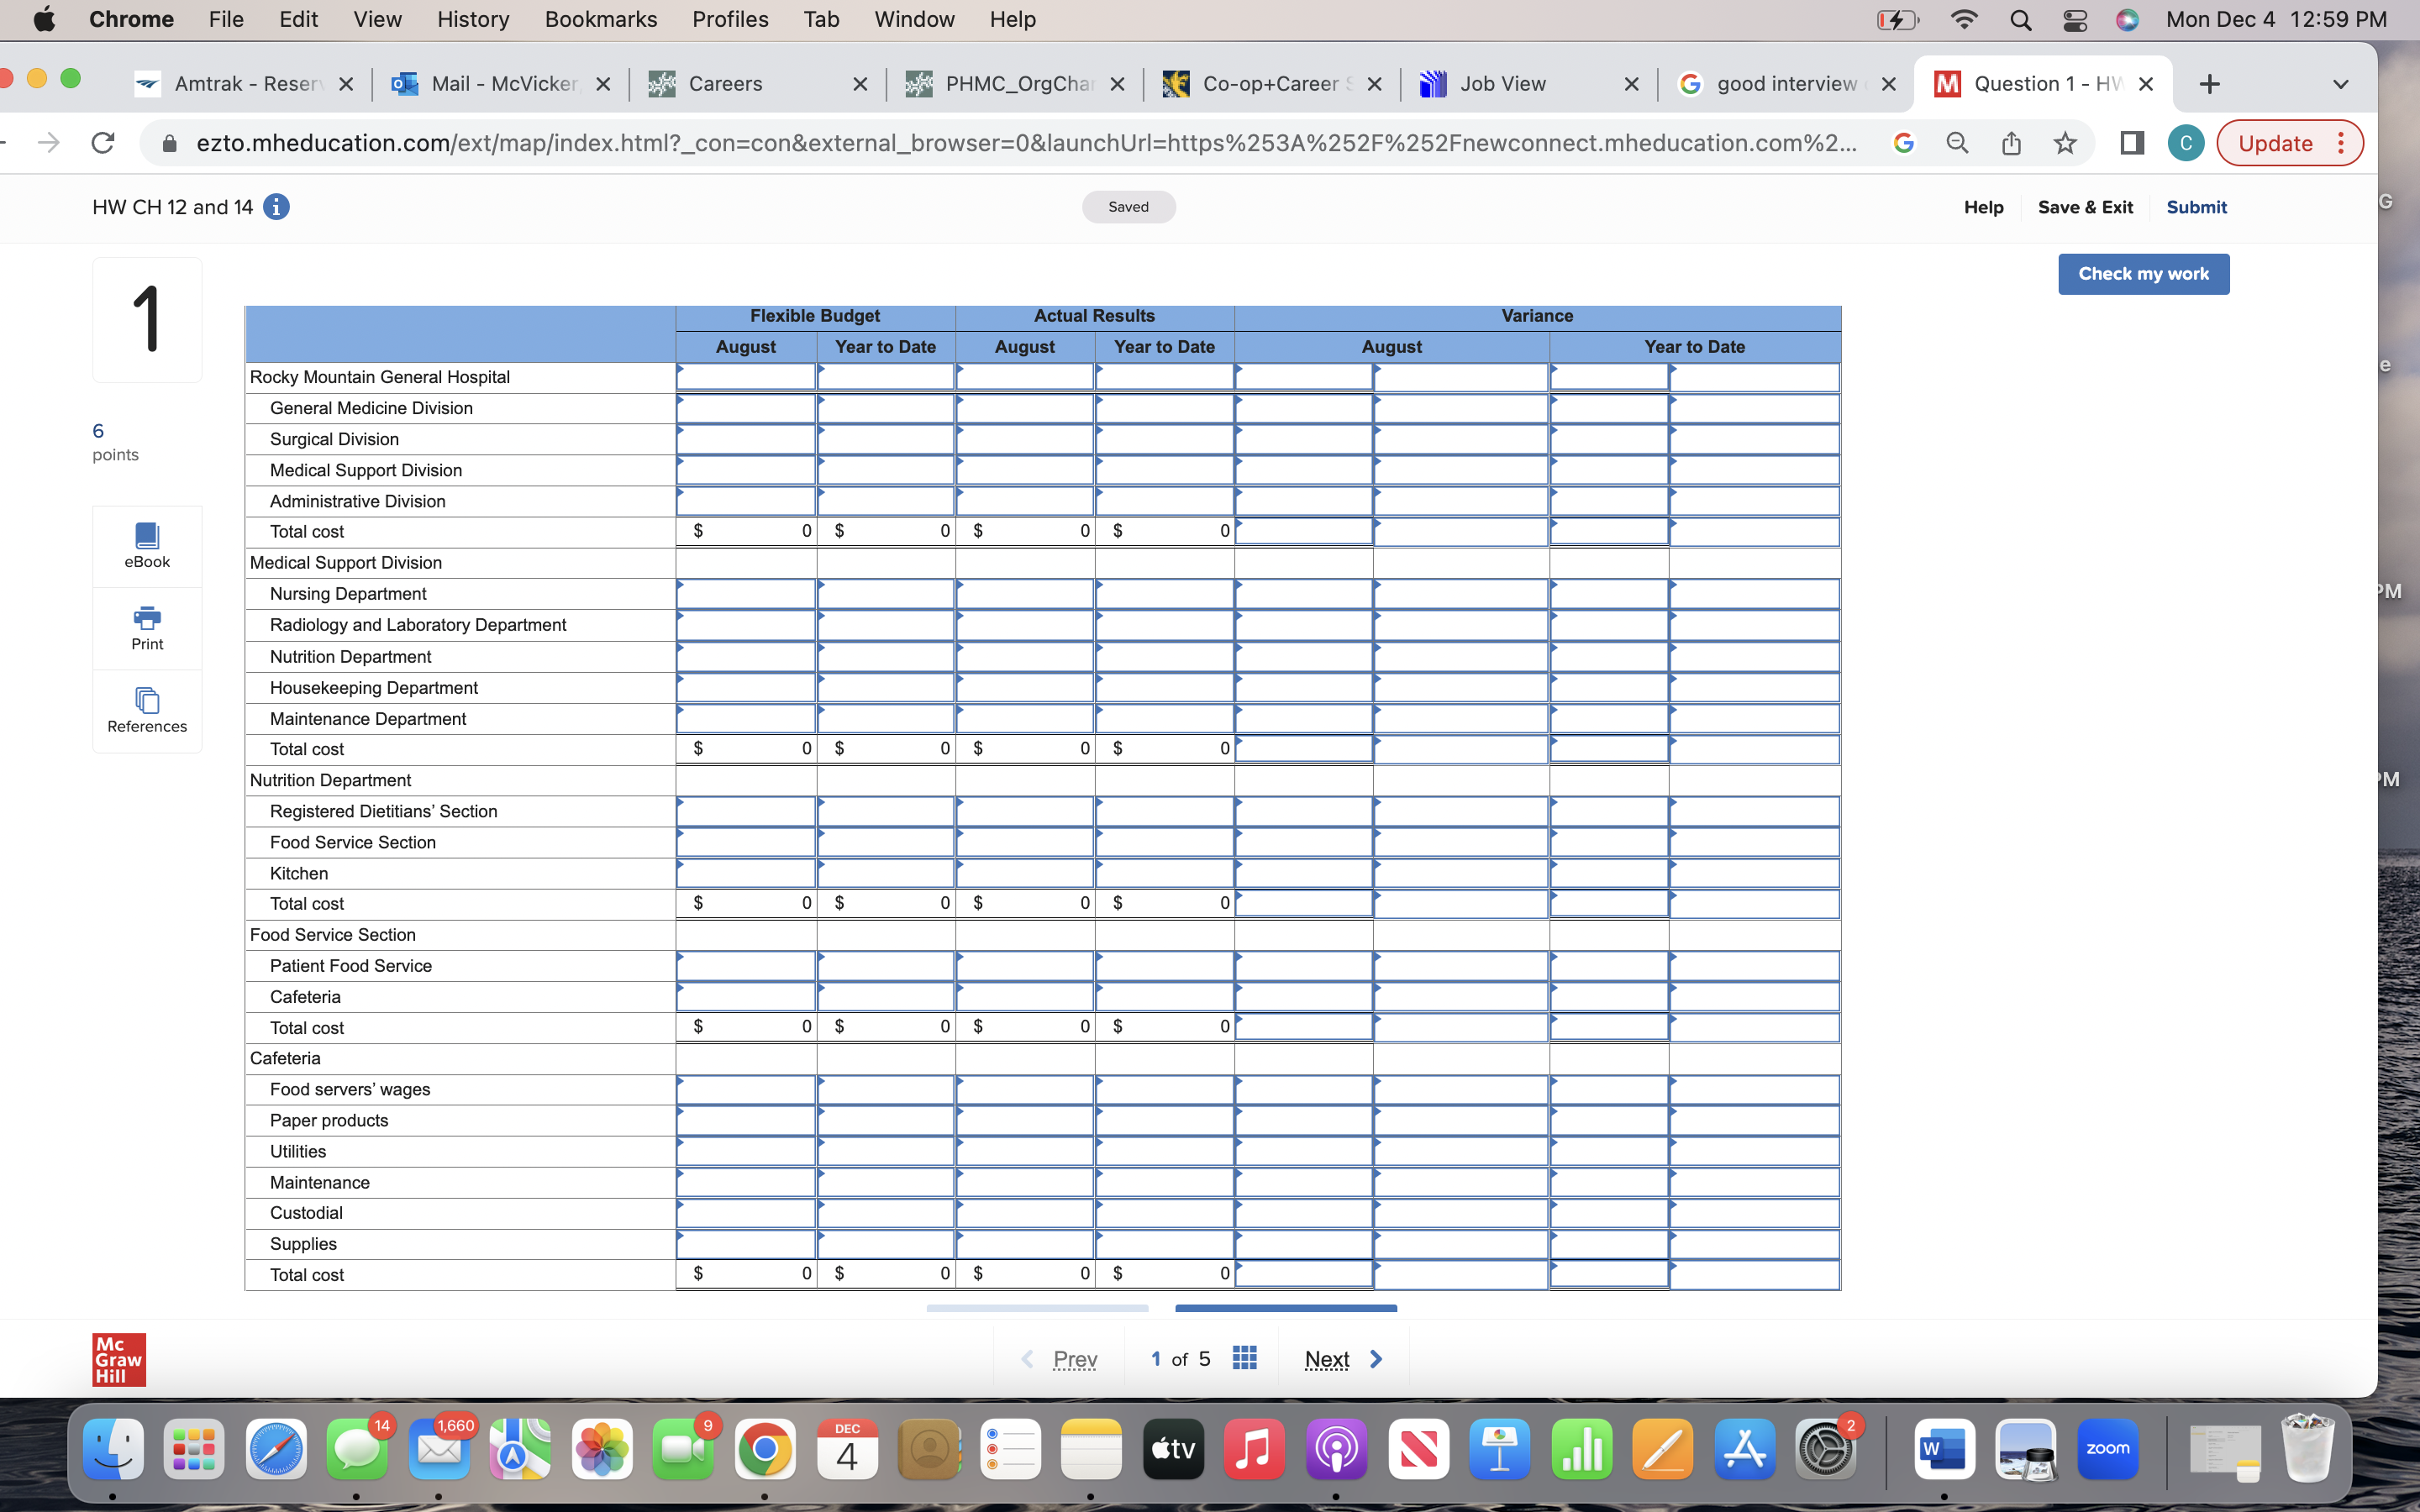
Task: Open the References panel
Action: click(146, 710)
